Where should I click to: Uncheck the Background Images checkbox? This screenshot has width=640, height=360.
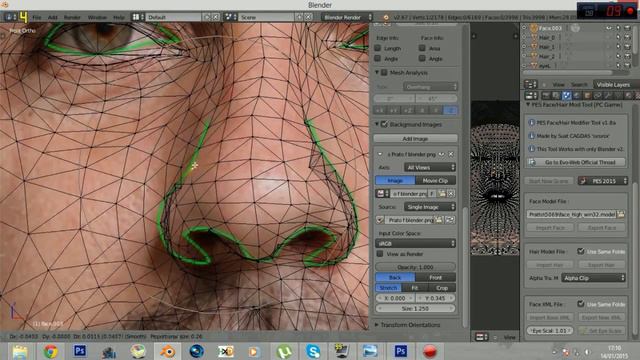[x=384, y=124]
